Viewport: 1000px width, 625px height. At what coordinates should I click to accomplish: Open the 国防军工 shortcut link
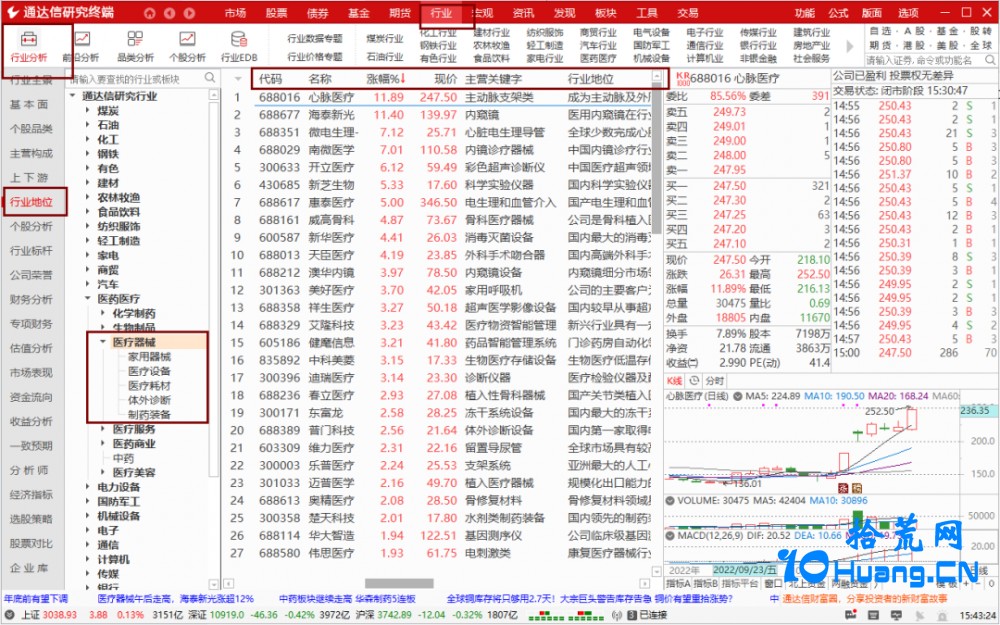[x=652, y=45]
